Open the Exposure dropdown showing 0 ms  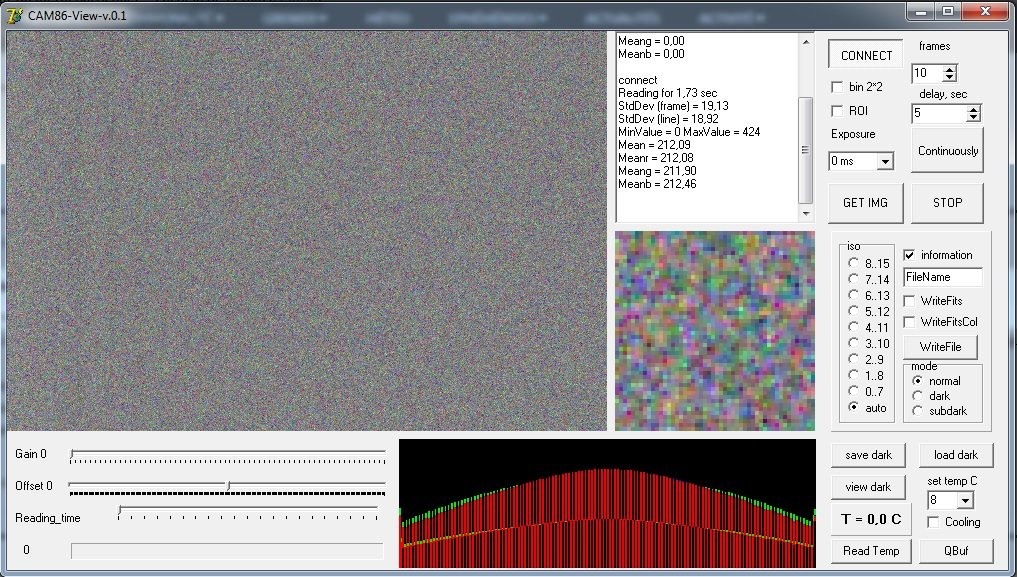click(885, 161)
